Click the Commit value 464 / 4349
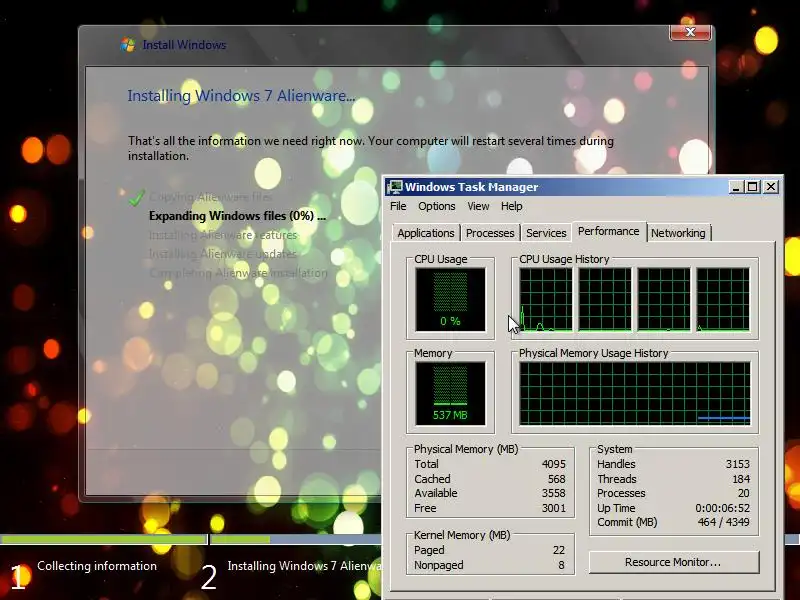Image resolution: width=800 pixels, height=600 pixels. tap(723, 522)
